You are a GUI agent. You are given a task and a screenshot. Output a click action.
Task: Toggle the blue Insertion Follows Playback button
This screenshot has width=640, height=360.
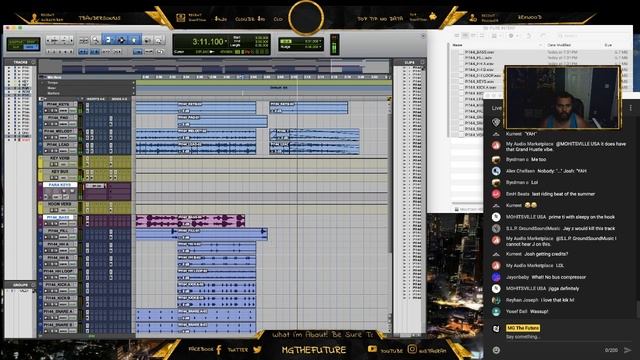point(138,52)
